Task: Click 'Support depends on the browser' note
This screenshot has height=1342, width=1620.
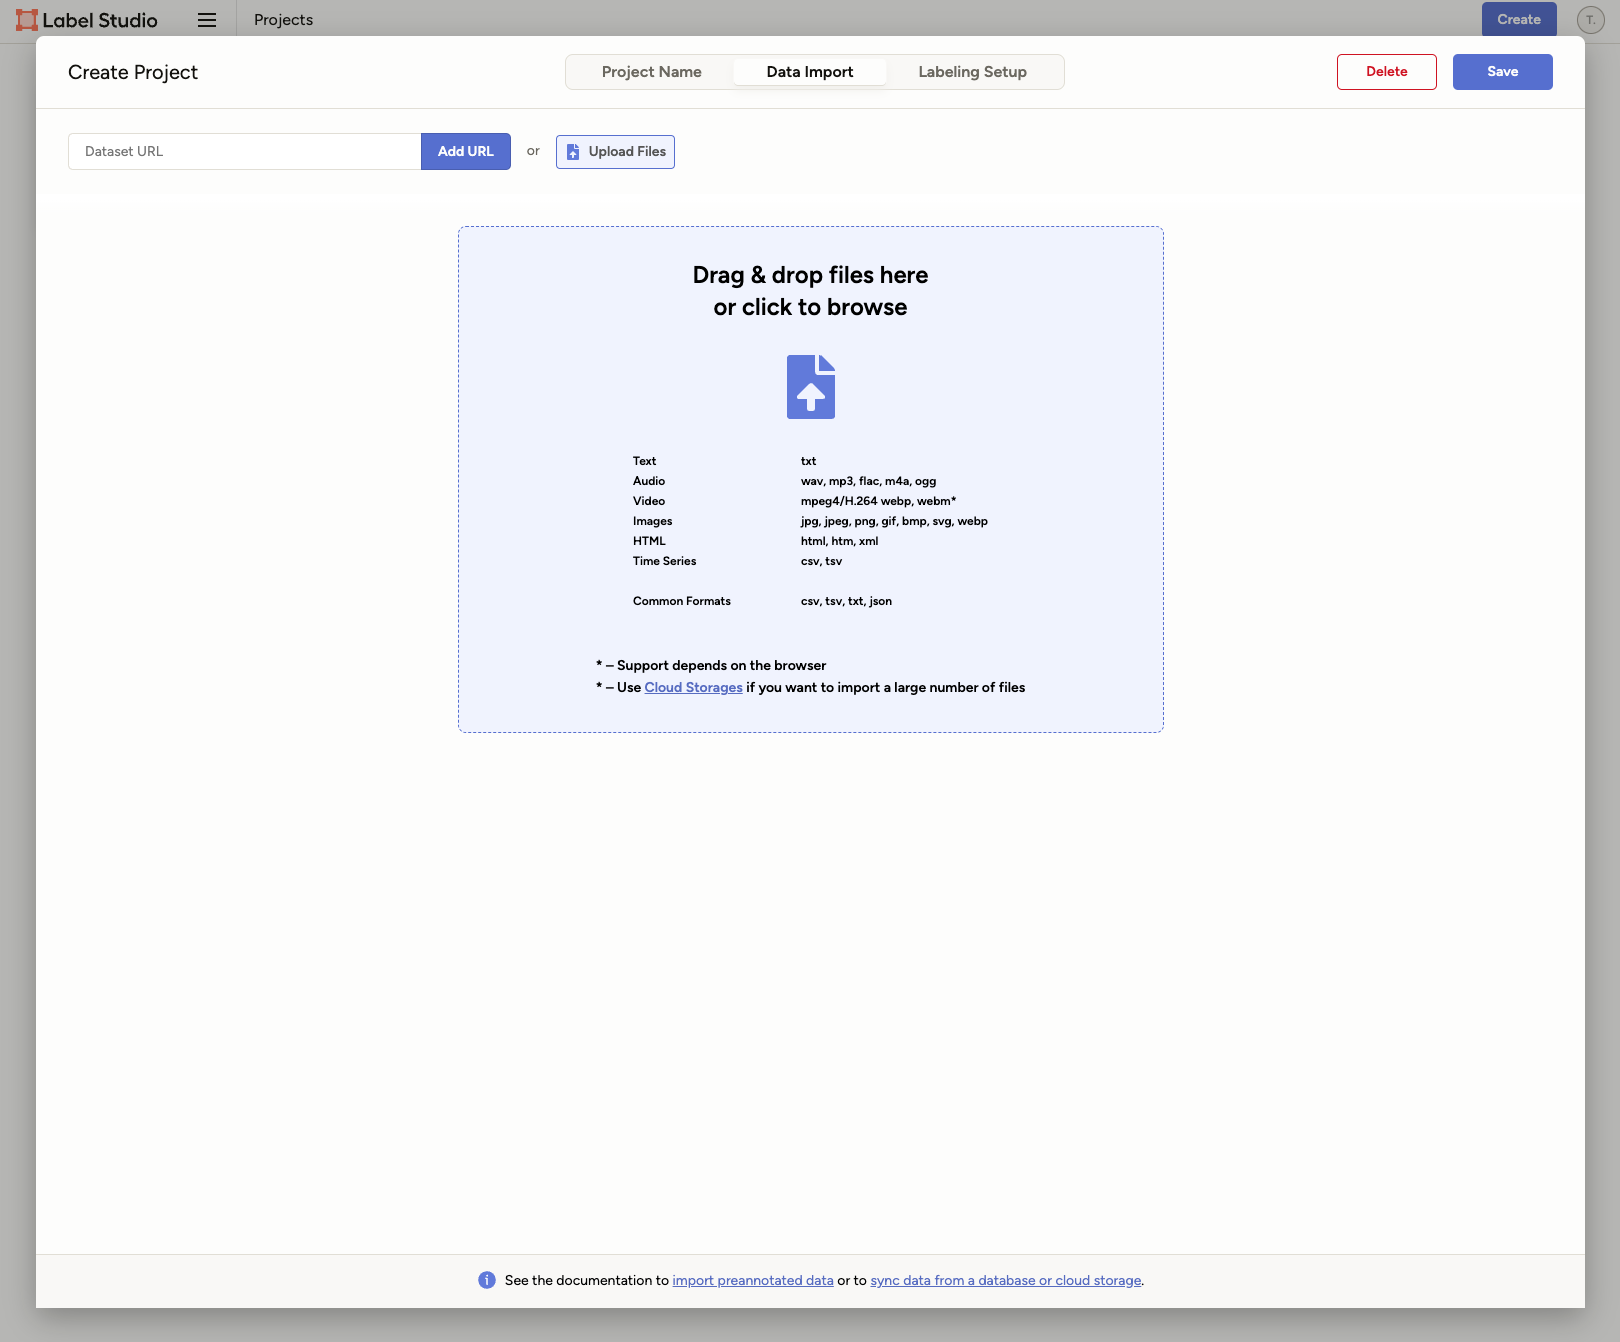Action: [x=722, y=665]
